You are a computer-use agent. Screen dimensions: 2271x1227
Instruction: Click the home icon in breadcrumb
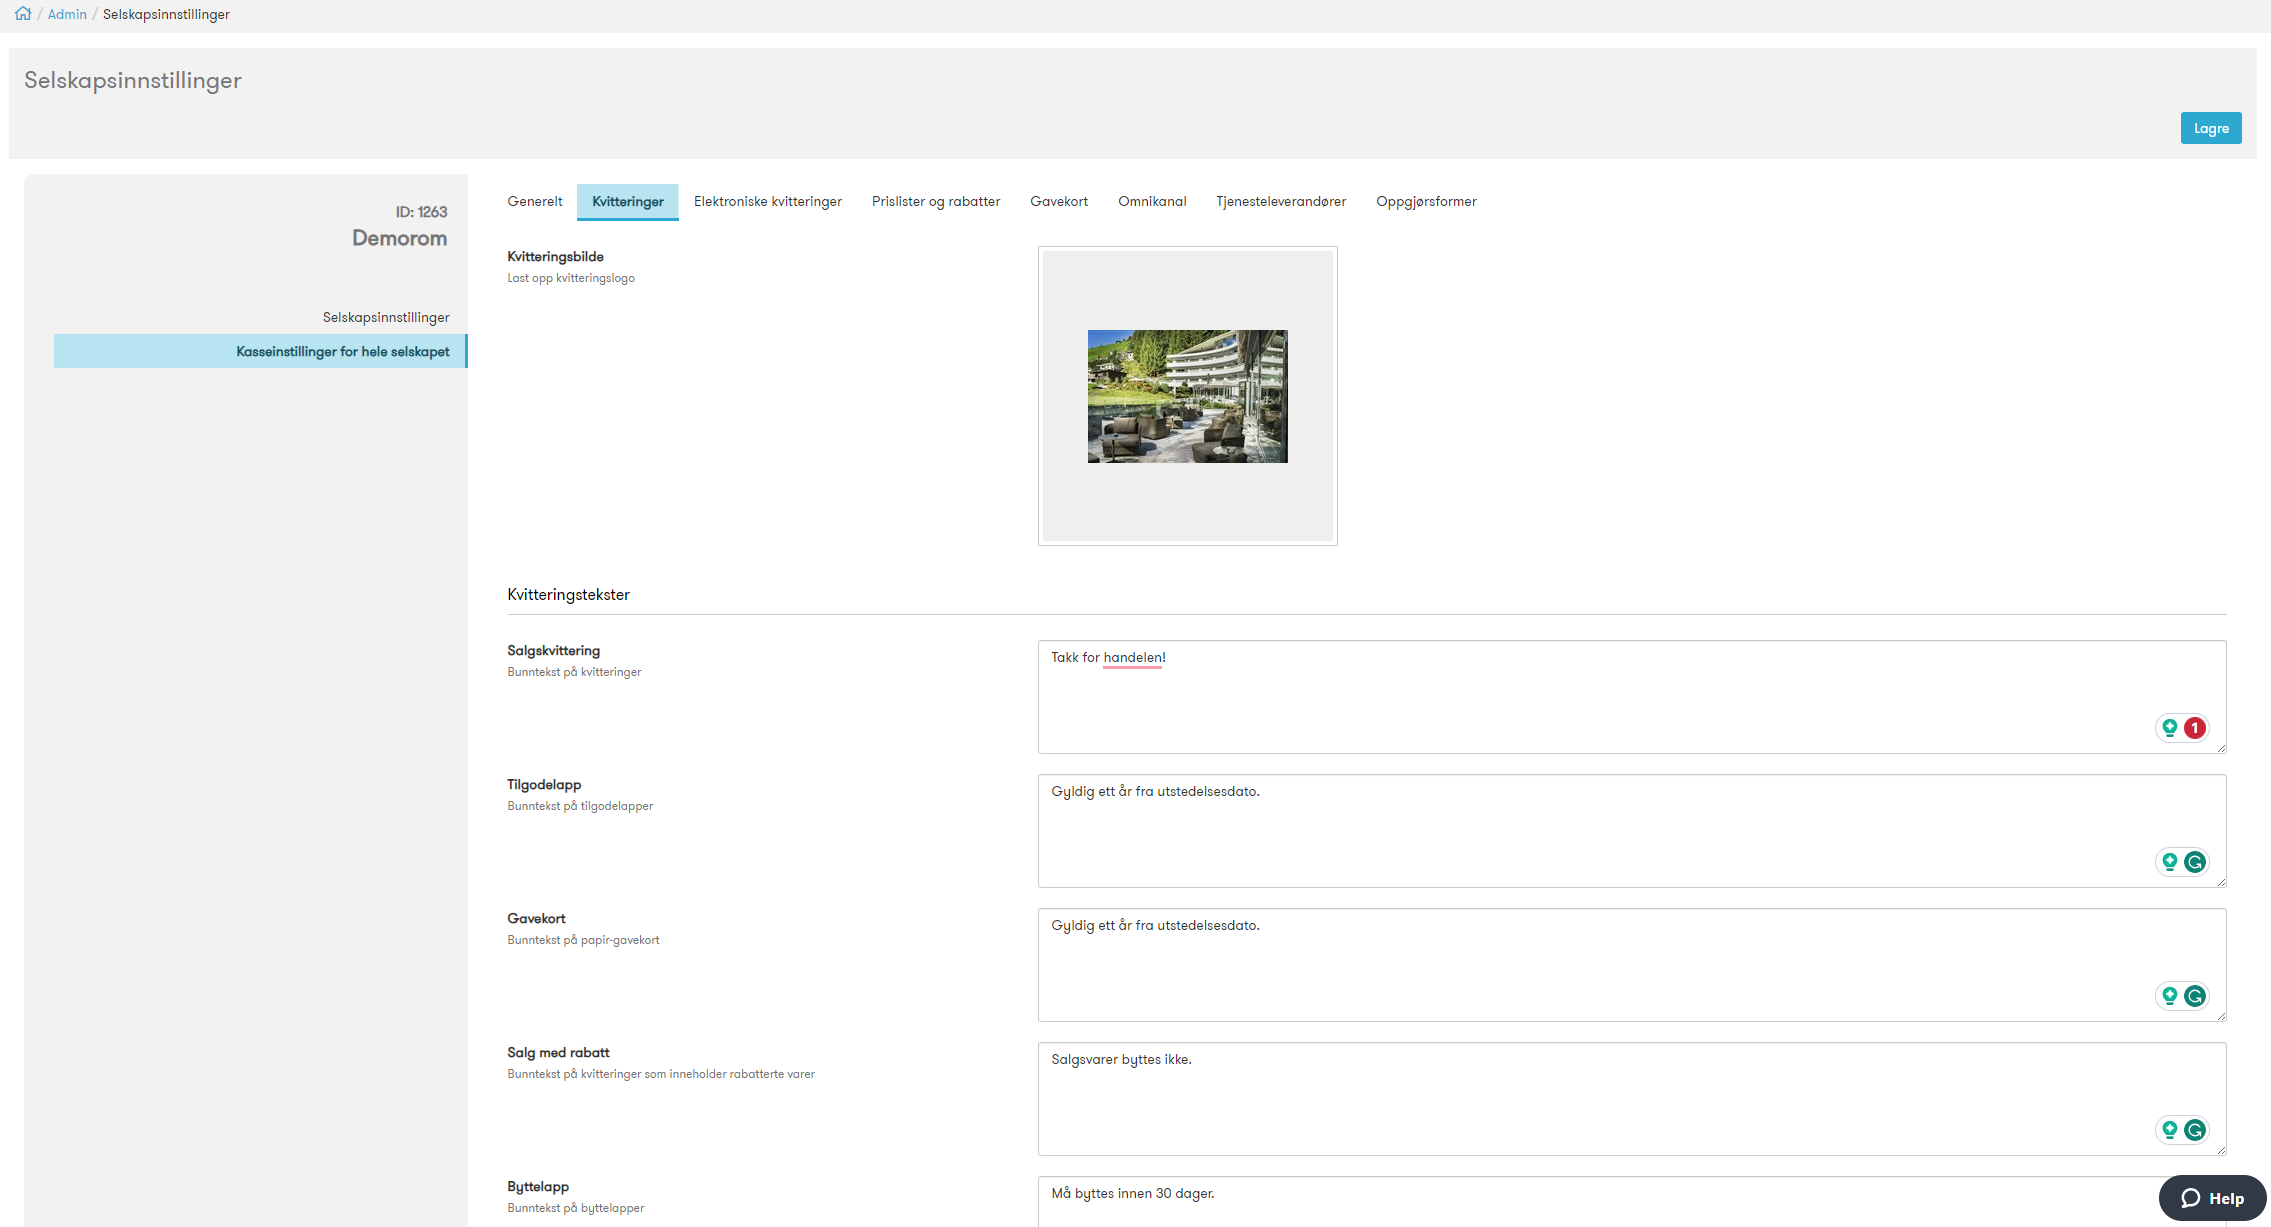(x=23, y=13)
